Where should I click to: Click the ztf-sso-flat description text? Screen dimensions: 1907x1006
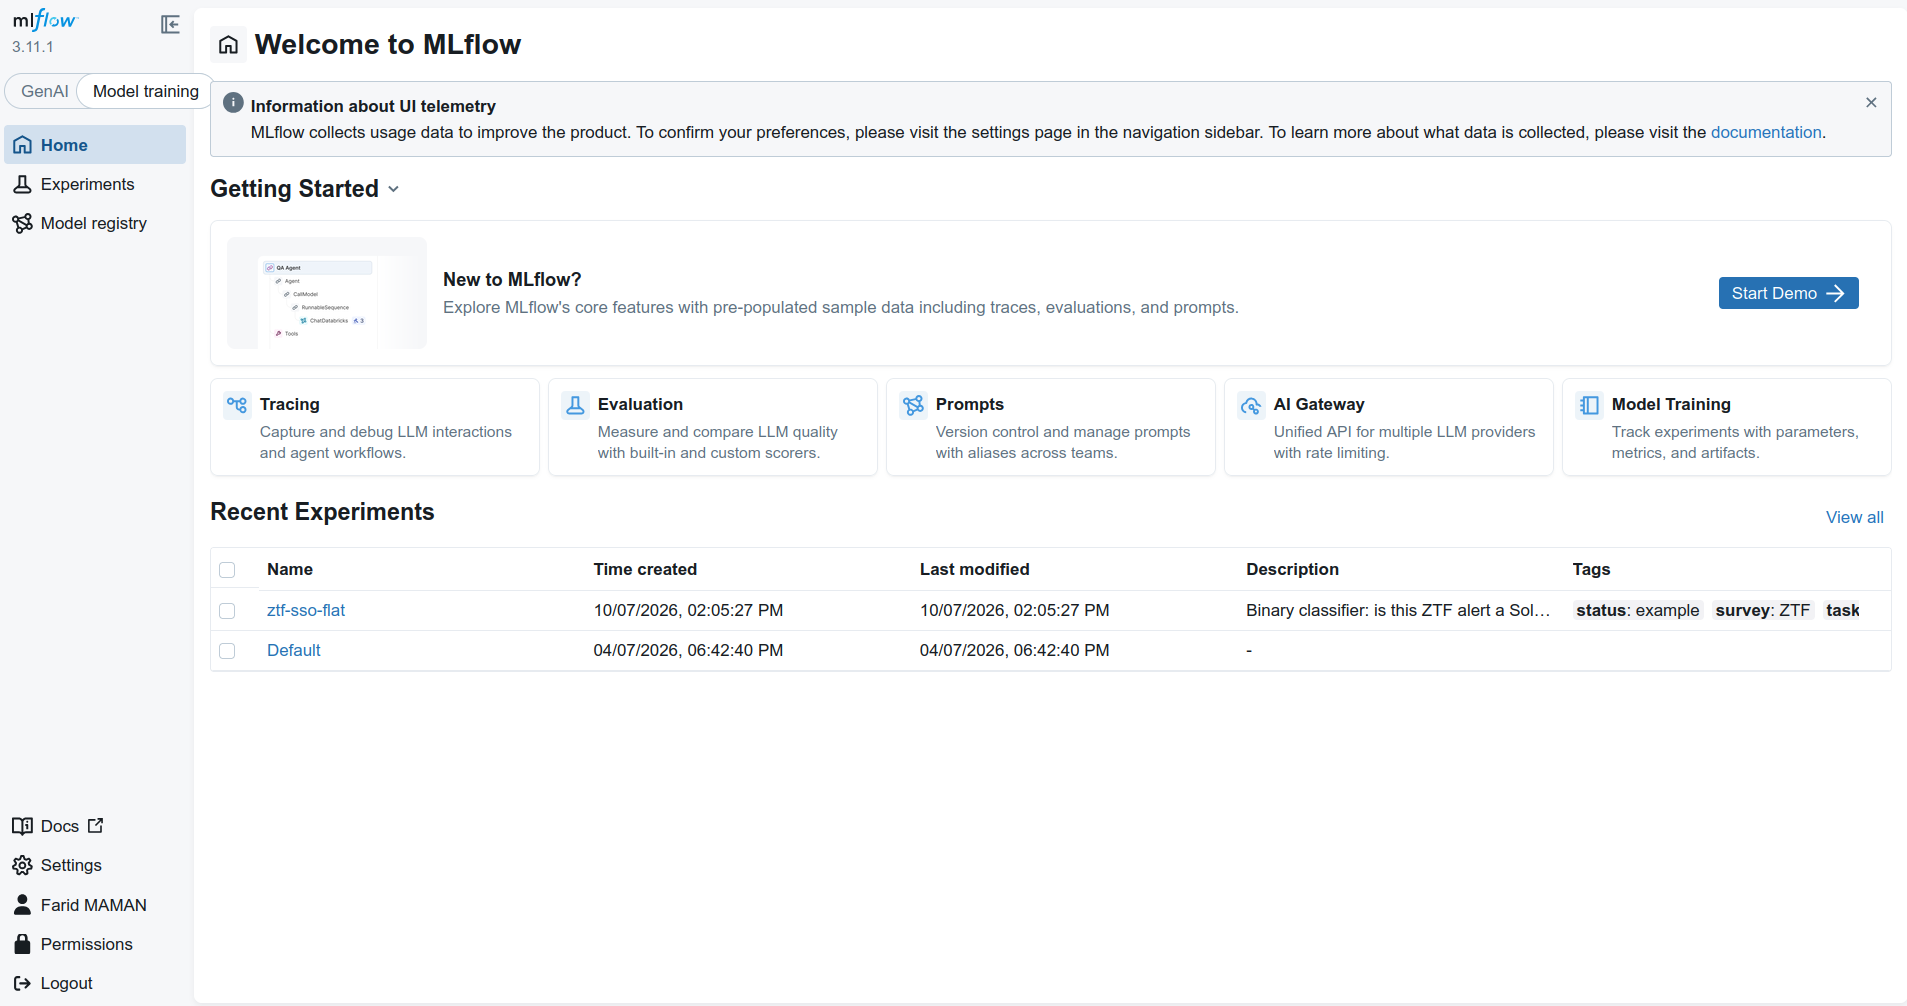(x=1398, y=610)
